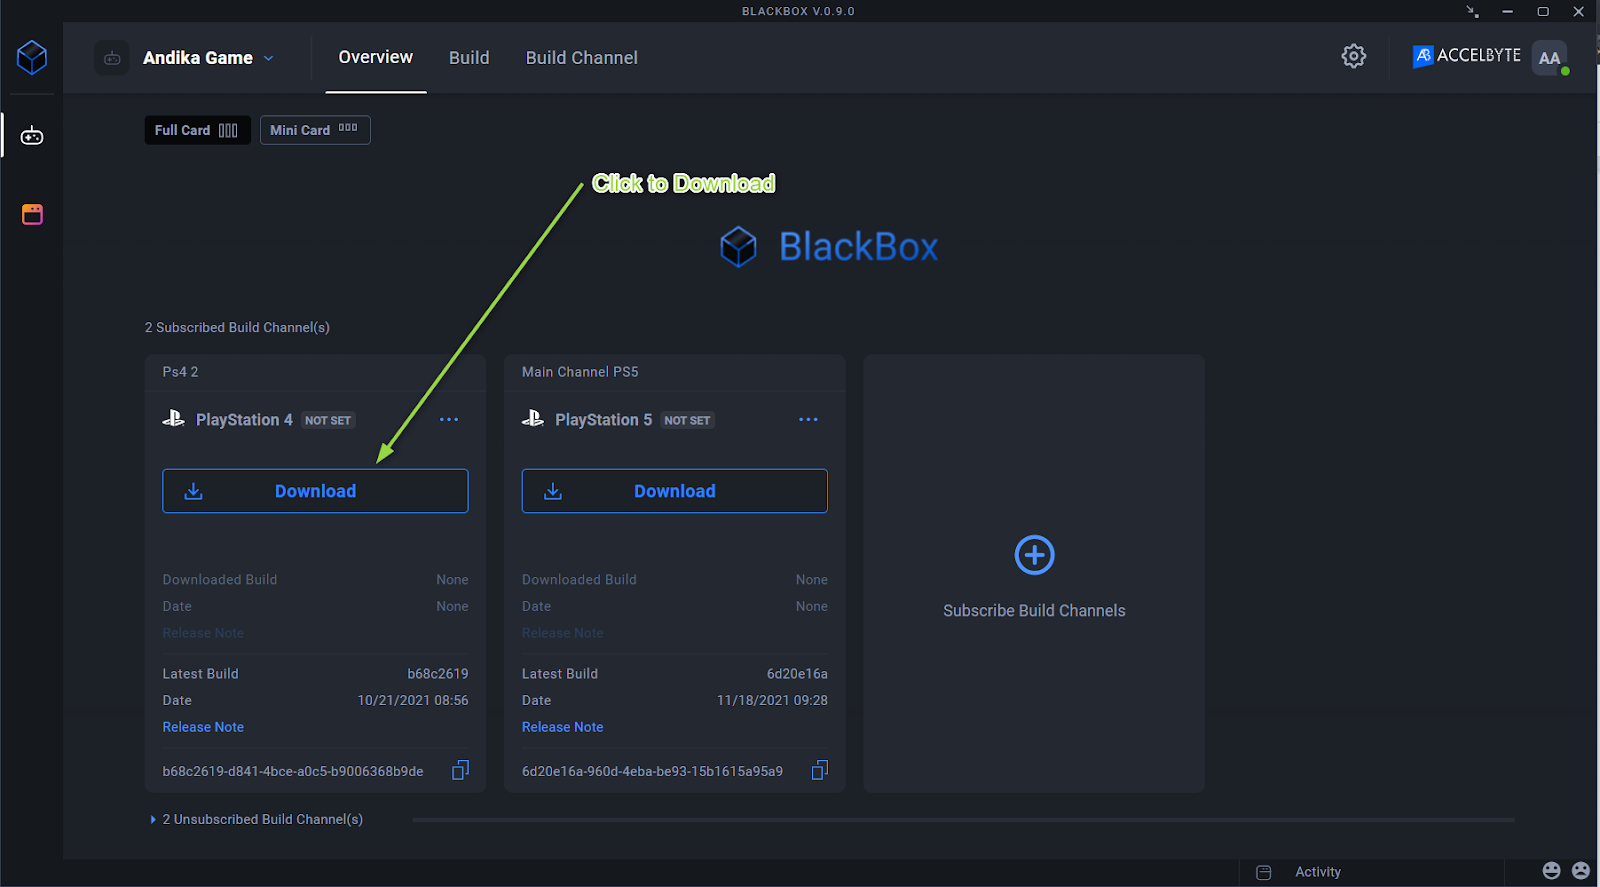Open the Activity panel label
1600x887 pixels.
pyautogui.click(x=1318, y=872)
